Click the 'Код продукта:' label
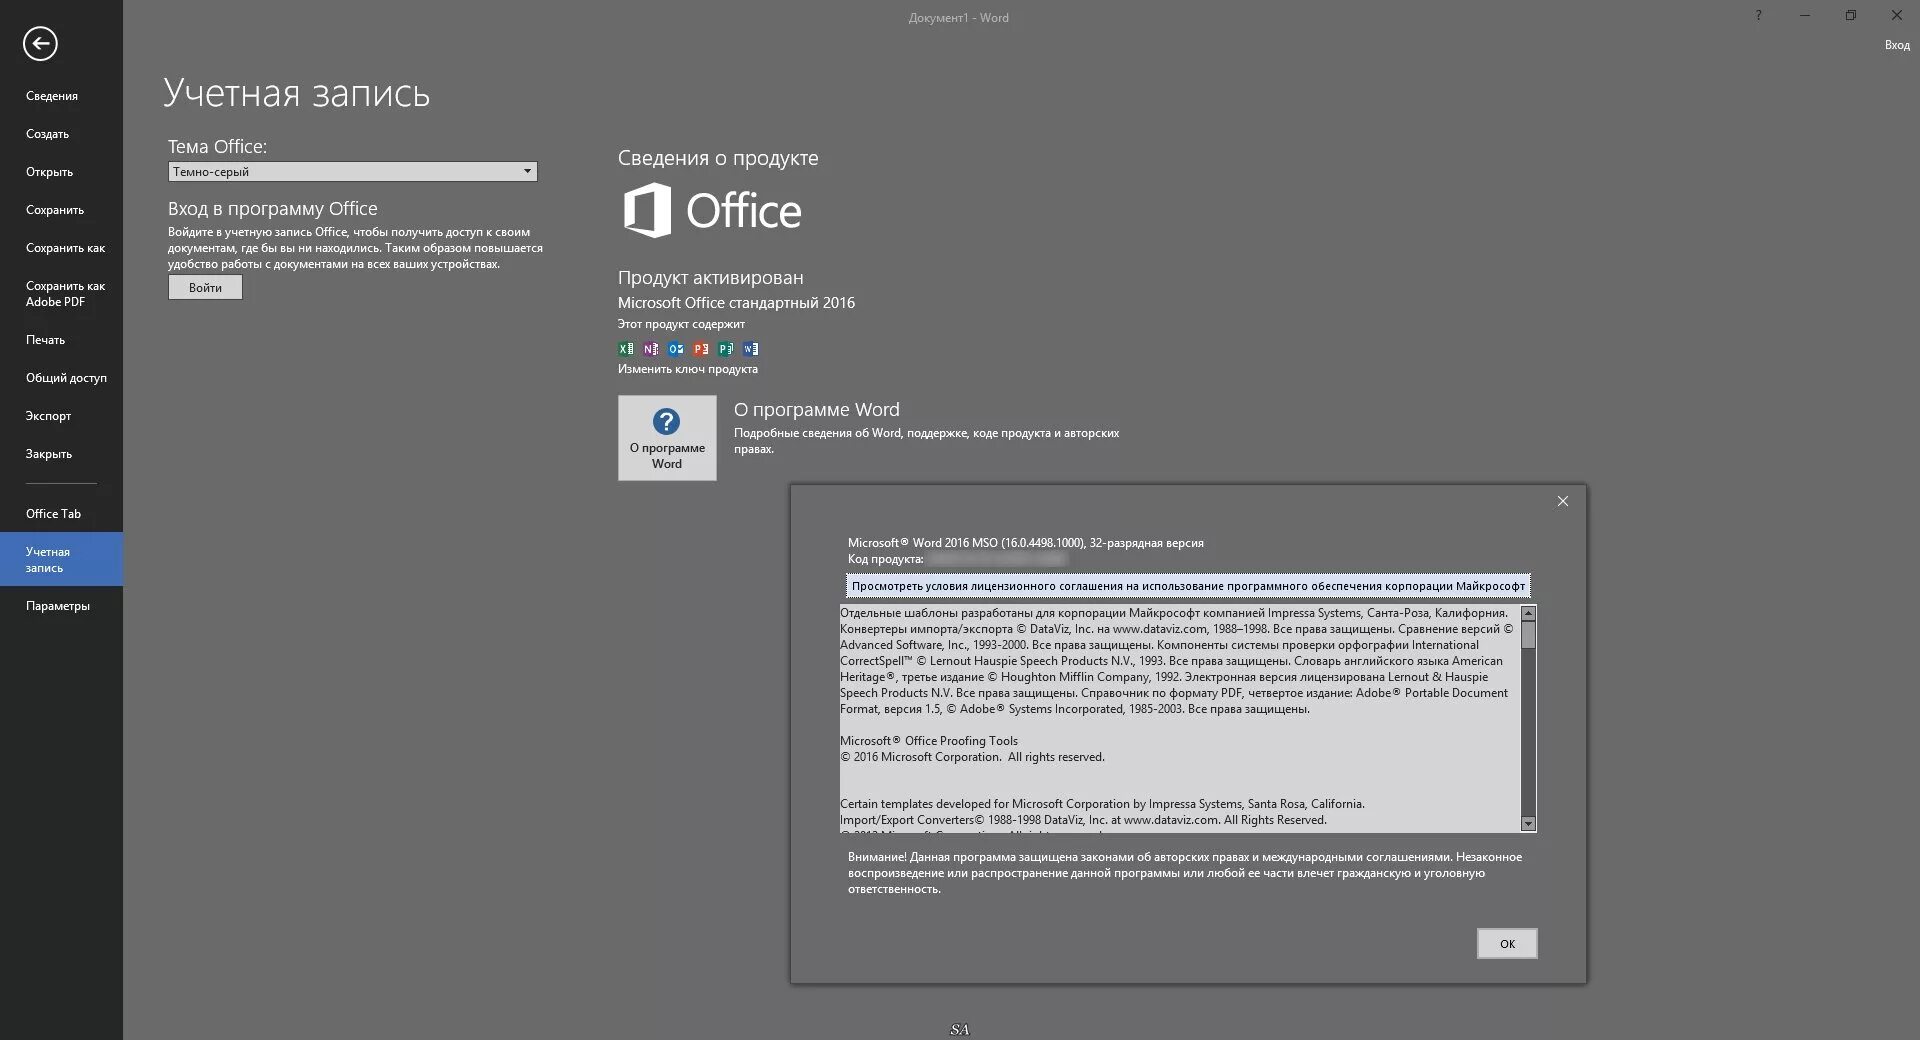 tap(886, 559)
